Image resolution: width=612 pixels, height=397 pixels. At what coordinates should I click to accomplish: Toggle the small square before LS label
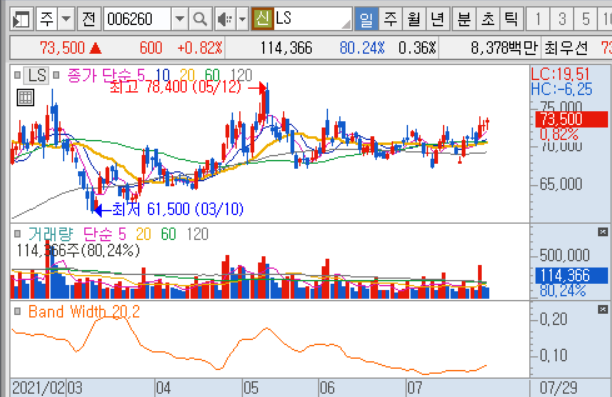(17, 75)
